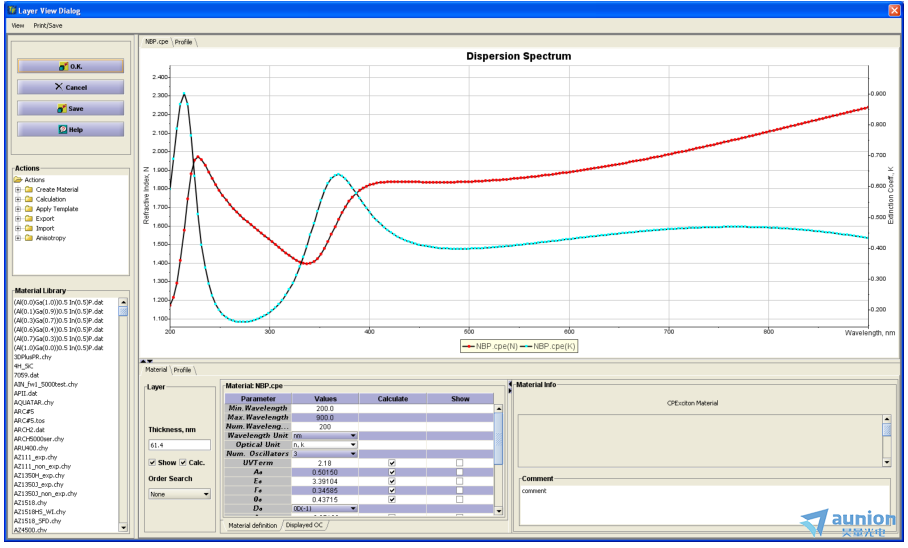Click the Calculation folder icon
The width and height of the screenshot is (908, 548).
[28, 199]
